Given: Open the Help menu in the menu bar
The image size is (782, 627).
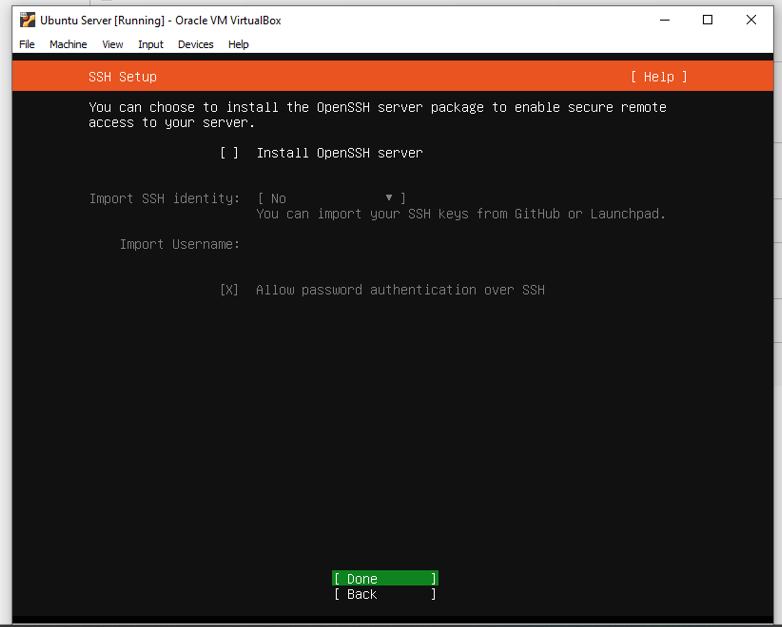Looking at the screenshot, I should (x=238, y=44).
